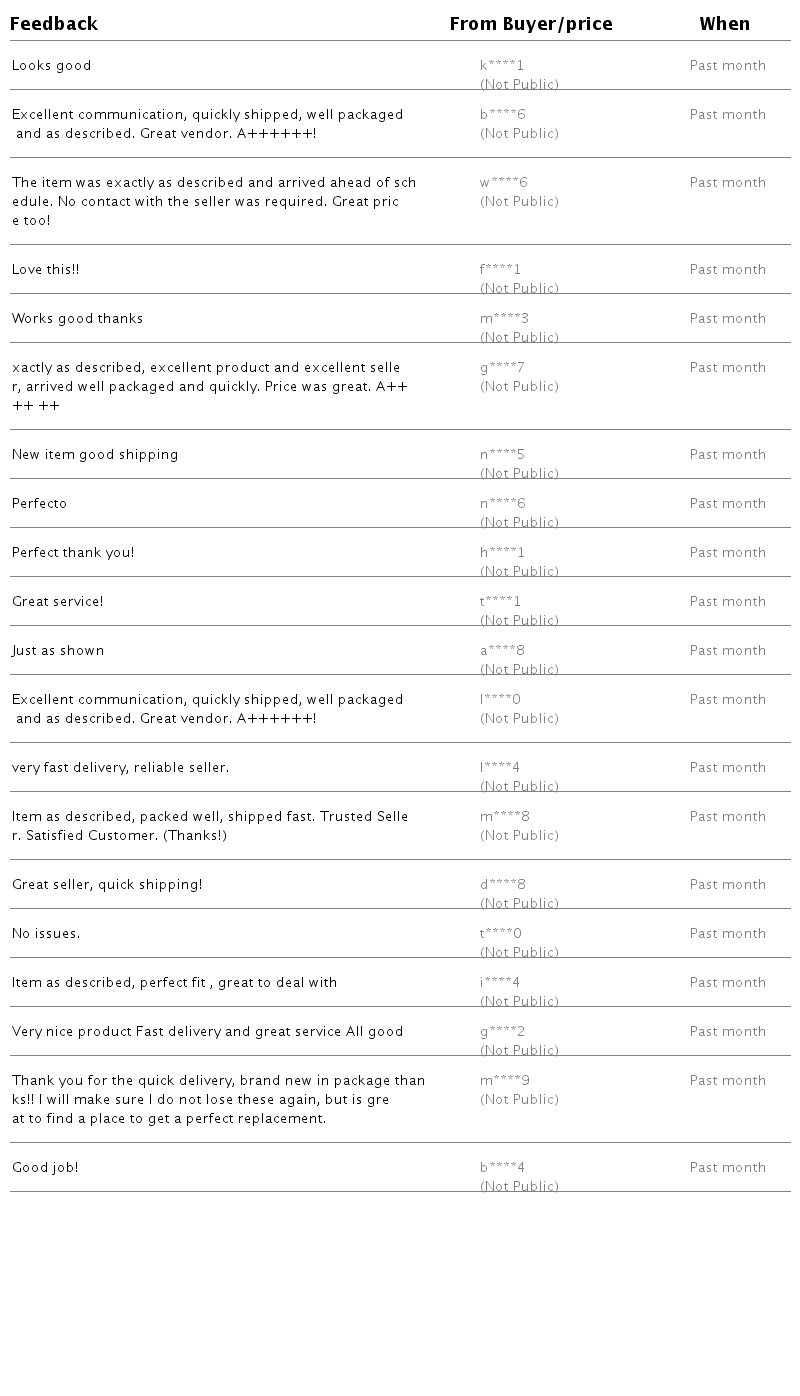Select buyer i****4 username
Image resolution: width=800 pixels, height=1396 pixels.
pos(499,983)
